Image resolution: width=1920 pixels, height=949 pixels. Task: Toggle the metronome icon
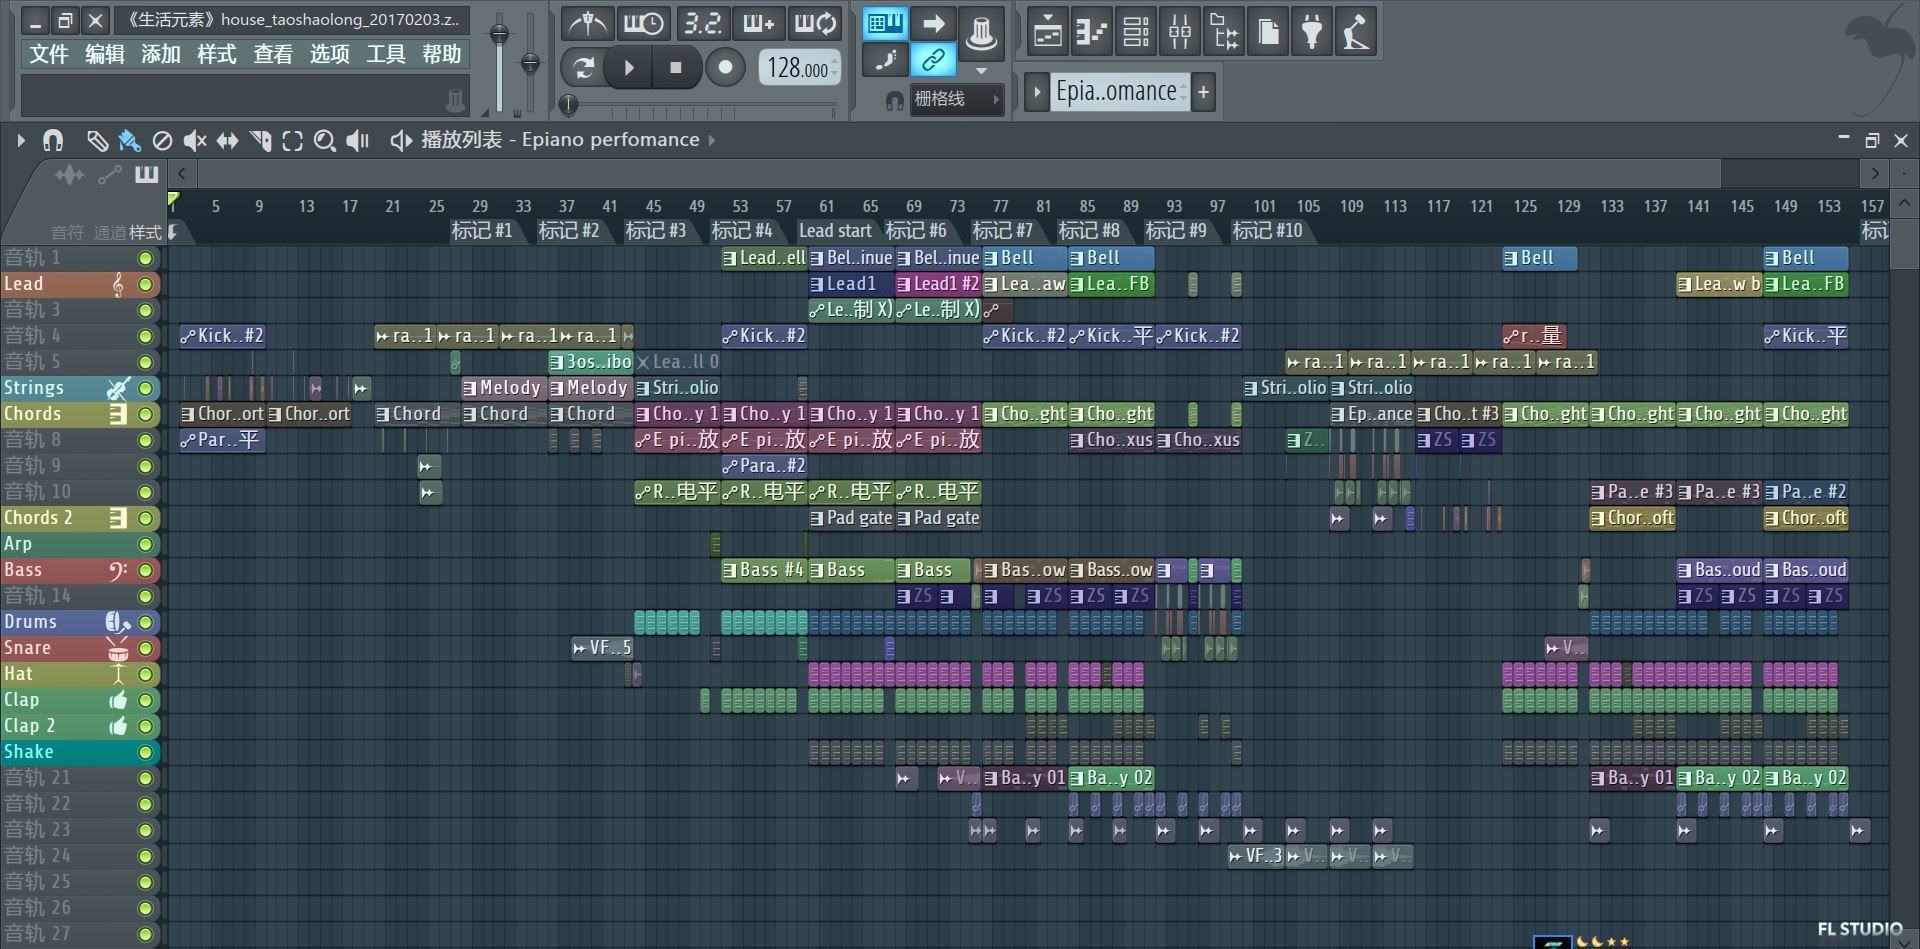coord(586,23)
